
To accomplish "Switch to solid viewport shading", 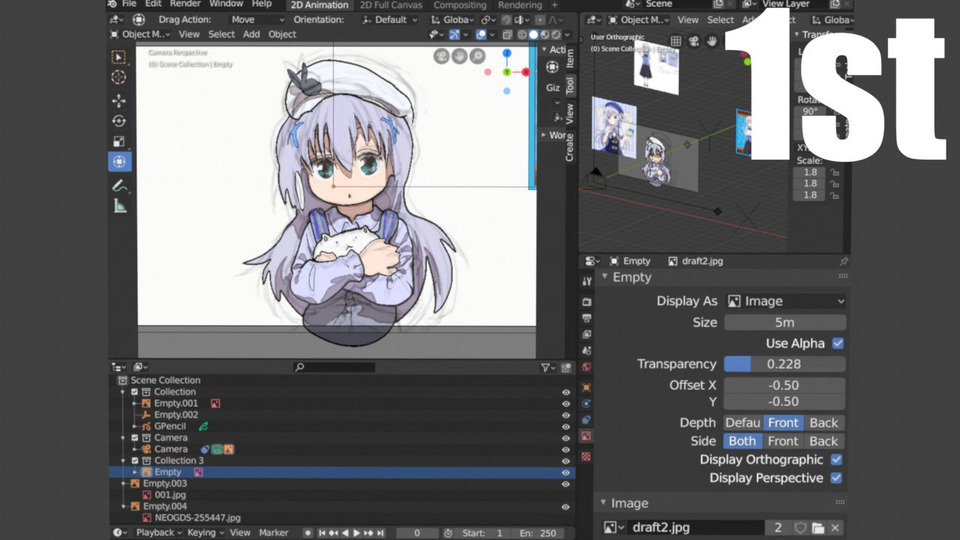I will [533, 35].
